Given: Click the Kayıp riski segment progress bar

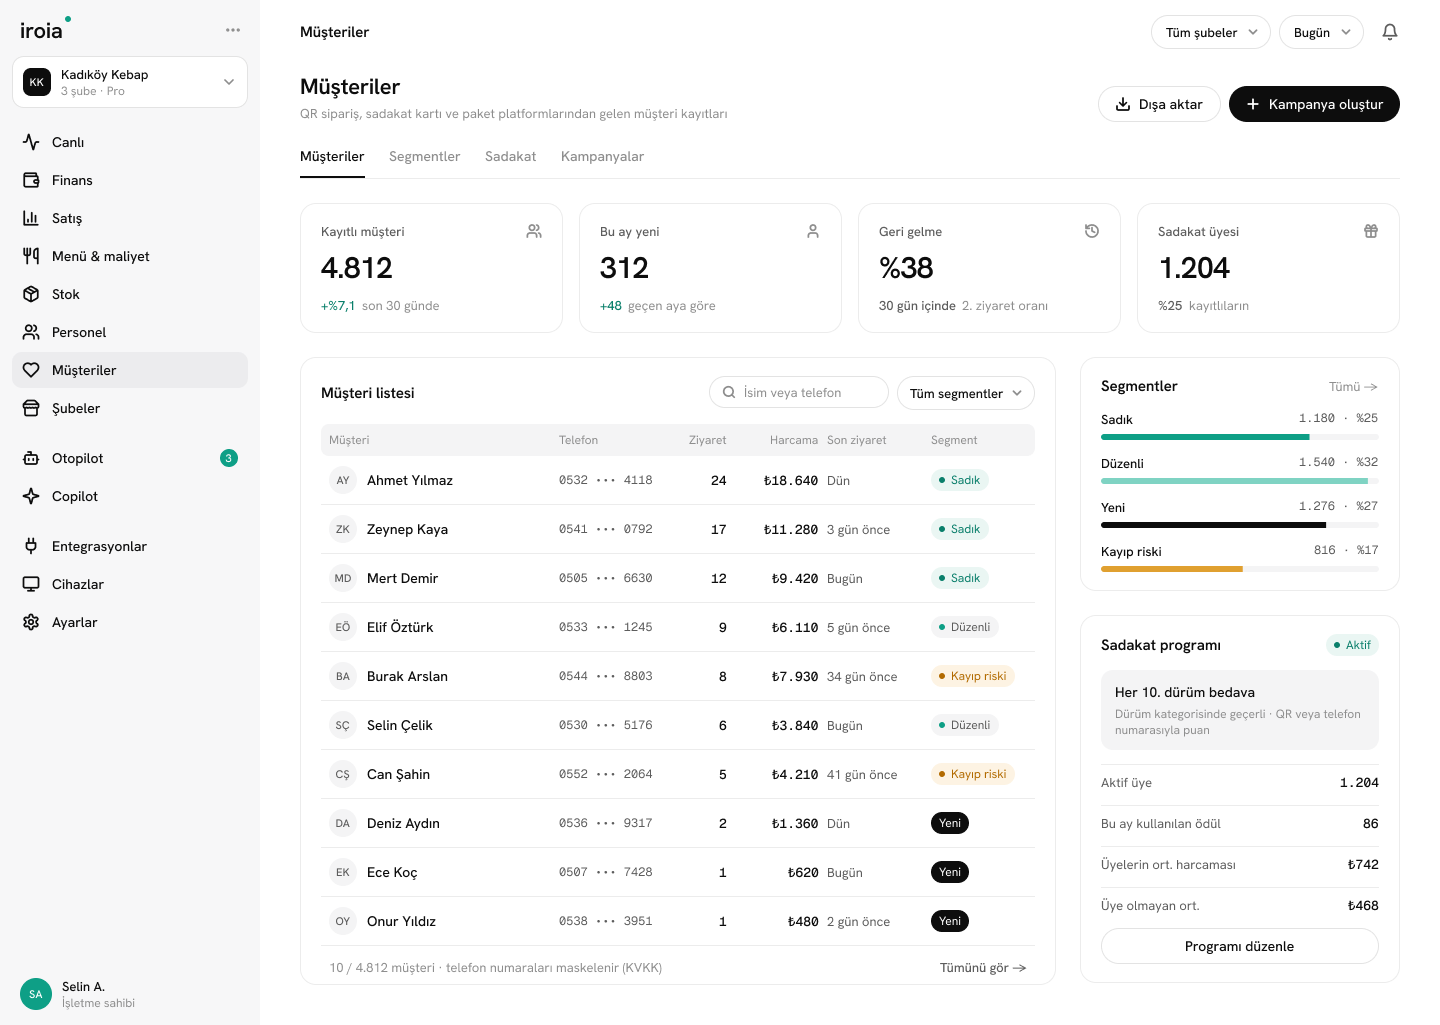Looking at the screenshot, I should pos(1239,569).
